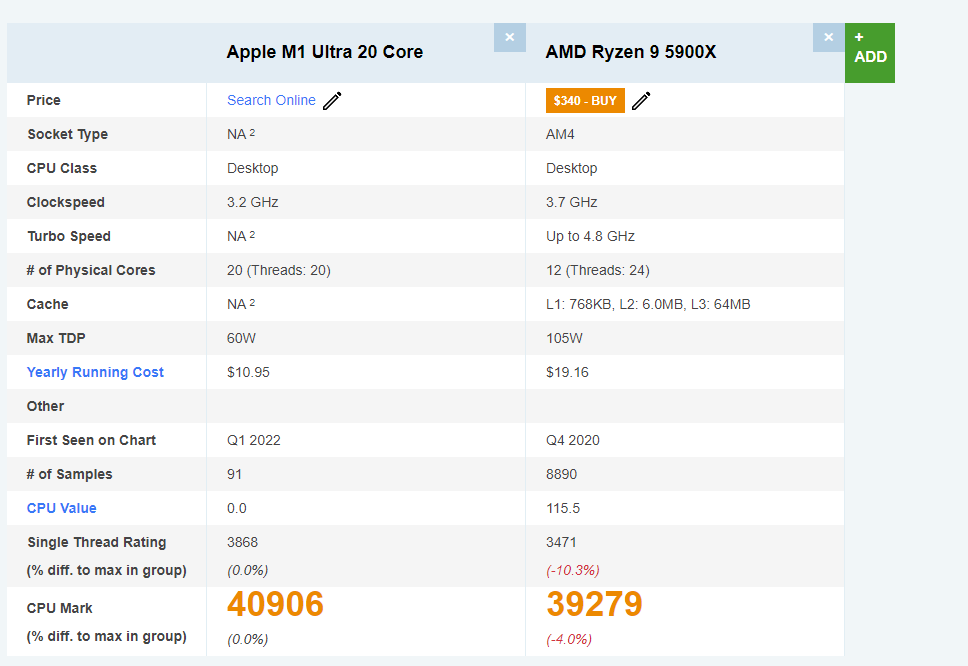Select the 3868 single thread rating
This screenshot has width=968, height=666.
[x=242, y=542]
